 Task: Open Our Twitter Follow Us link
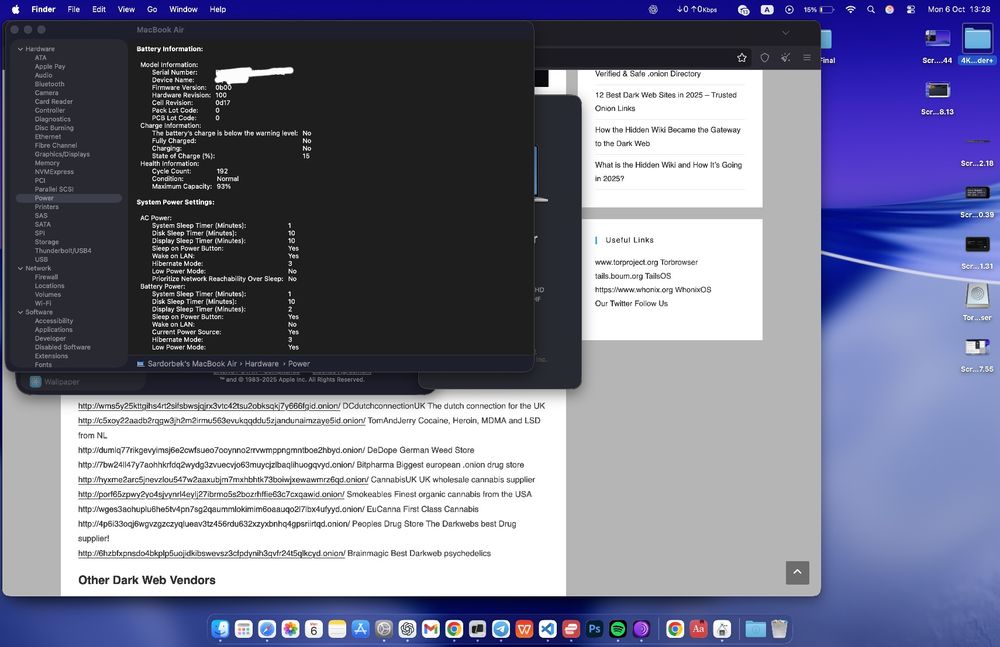631,304
